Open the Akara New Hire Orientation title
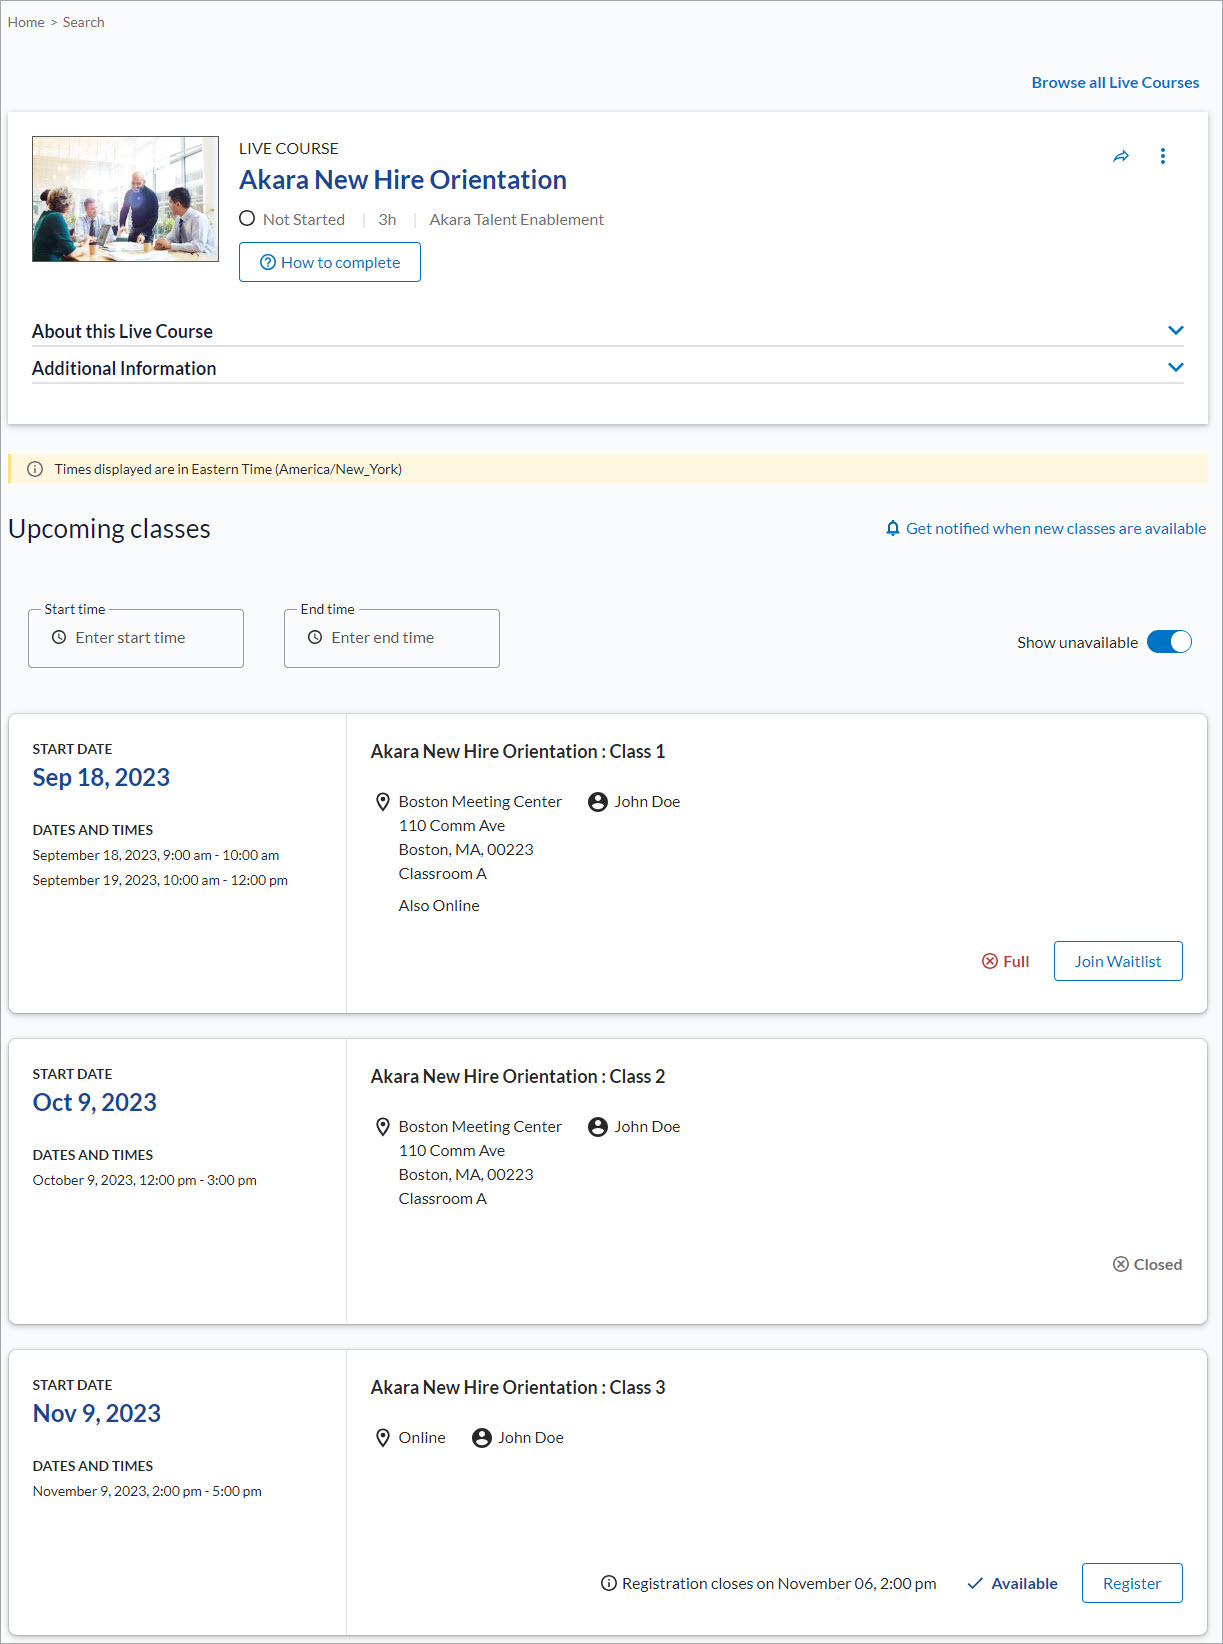The image size is (1223, 1644). pos(403,180)
